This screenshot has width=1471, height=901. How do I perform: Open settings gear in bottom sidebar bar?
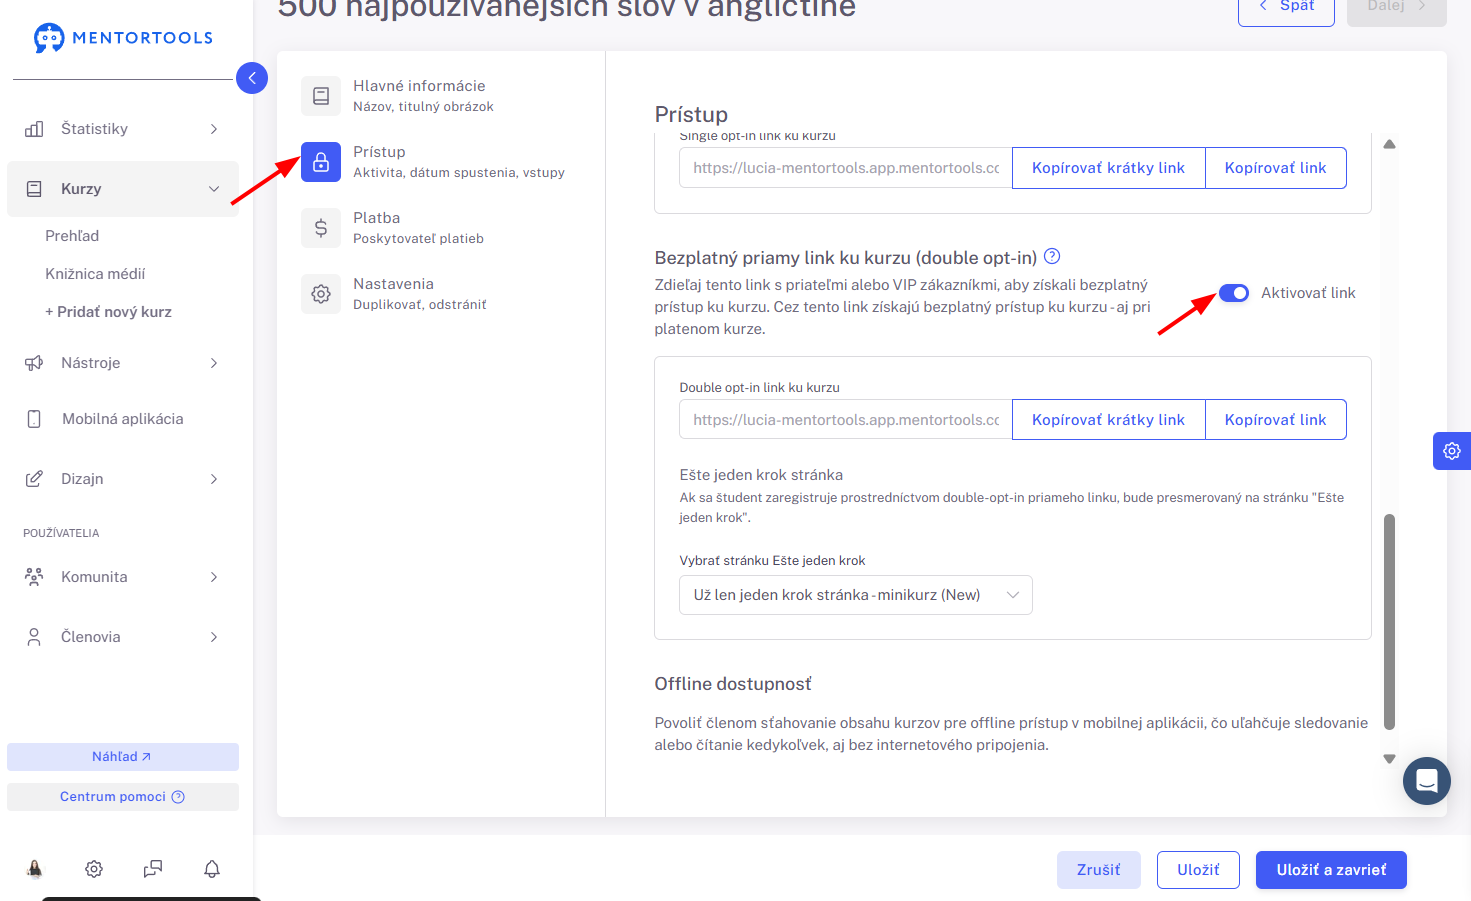tap(94, 869)
